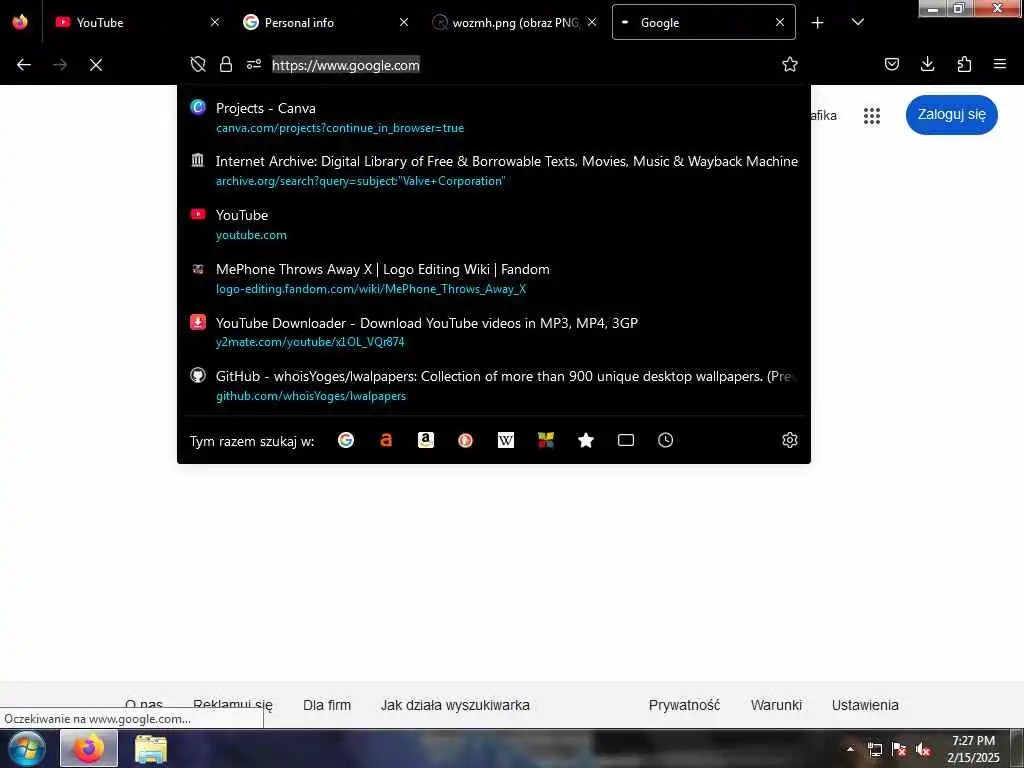Go back with the back arrow

coord(24,65)
